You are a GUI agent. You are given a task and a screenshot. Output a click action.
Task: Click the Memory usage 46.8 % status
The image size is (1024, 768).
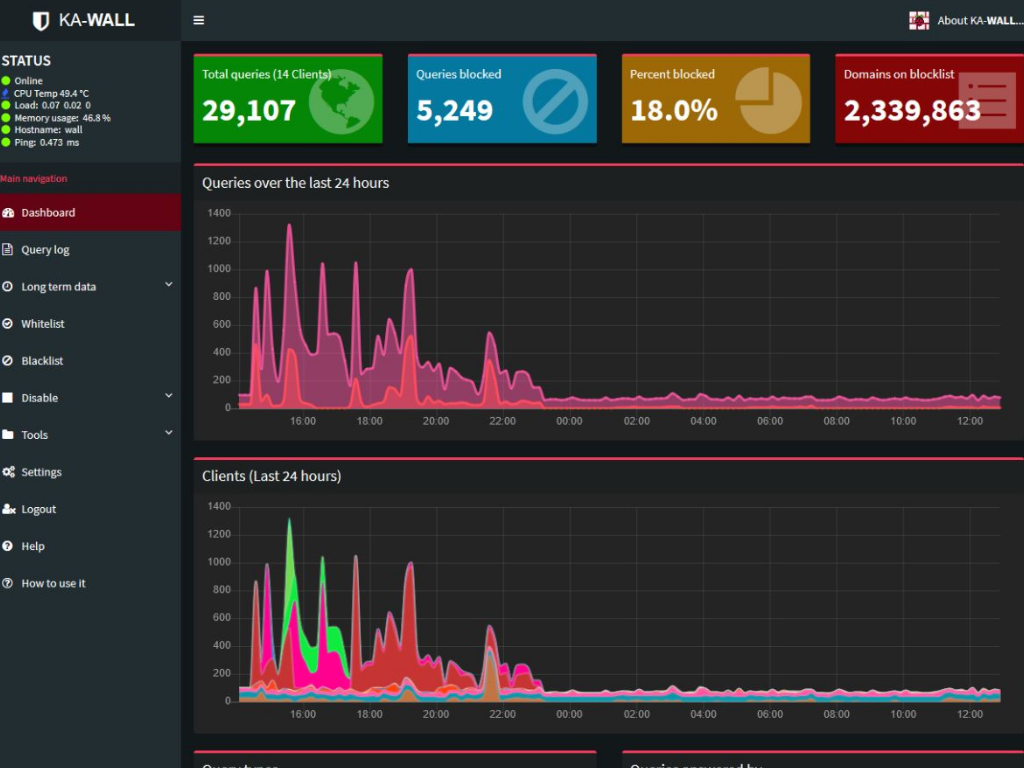tap(63, 118)
